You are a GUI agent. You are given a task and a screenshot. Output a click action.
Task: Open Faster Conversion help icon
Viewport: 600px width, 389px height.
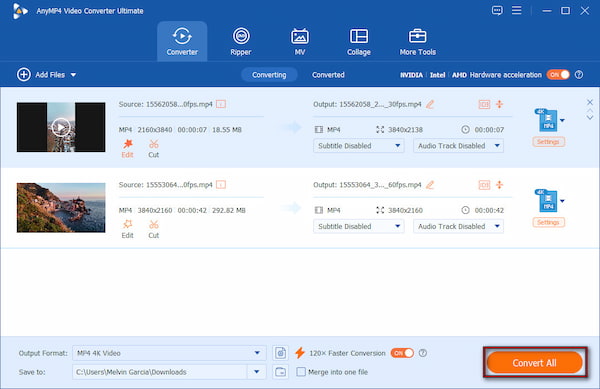pos(422,353)
